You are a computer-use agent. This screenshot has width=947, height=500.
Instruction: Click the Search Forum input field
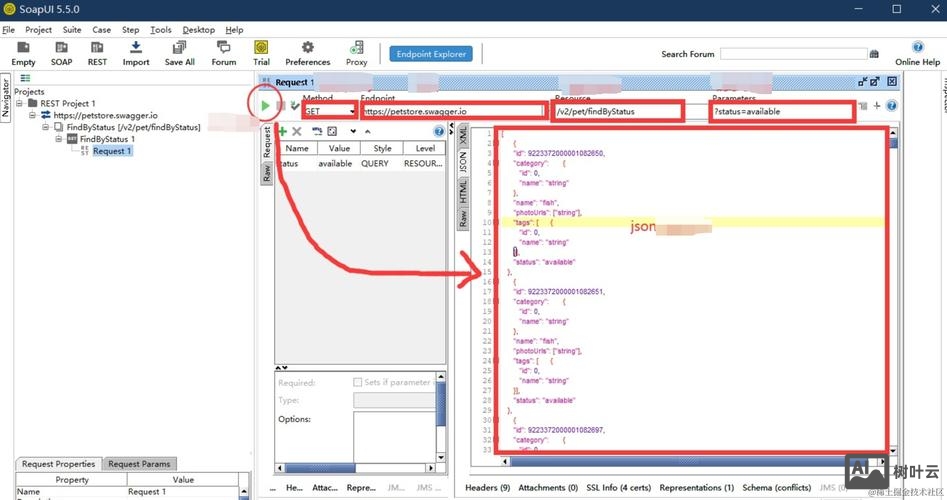[793, 54]
